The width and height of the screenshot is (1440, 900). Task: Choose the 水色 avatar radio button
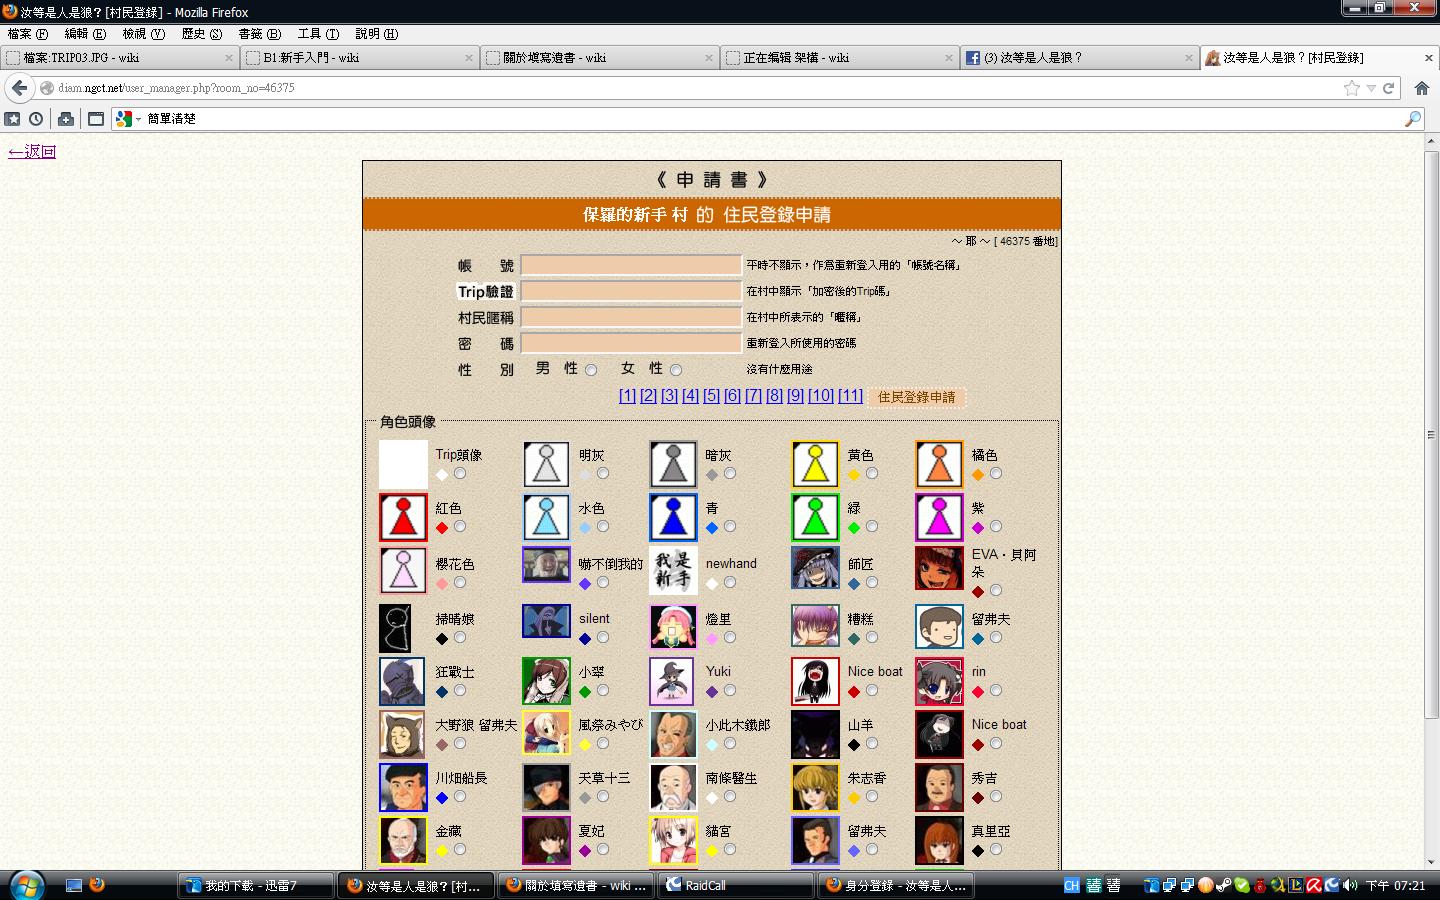(x=603, y=526)
